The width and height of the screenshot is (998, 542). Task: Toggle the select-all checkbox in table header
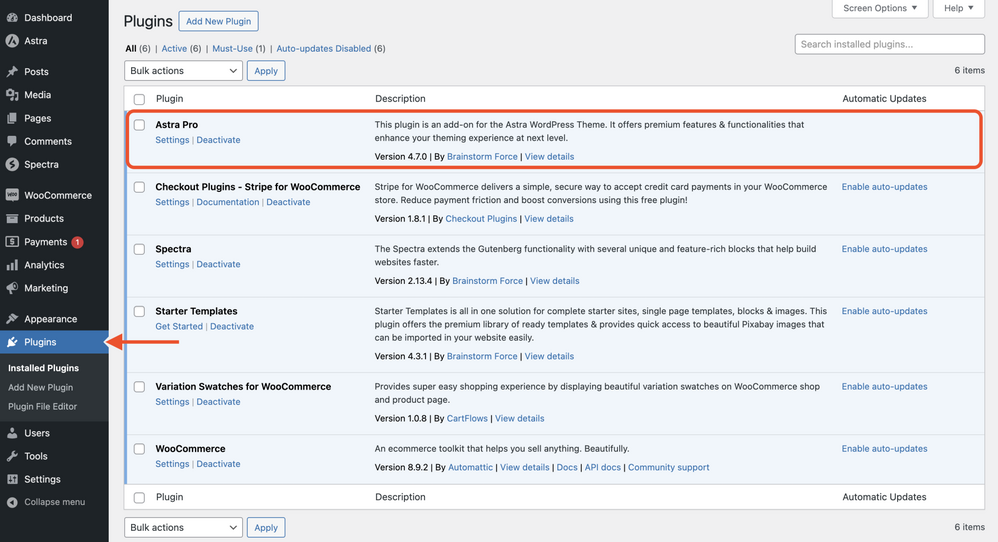tap(139, 99)
